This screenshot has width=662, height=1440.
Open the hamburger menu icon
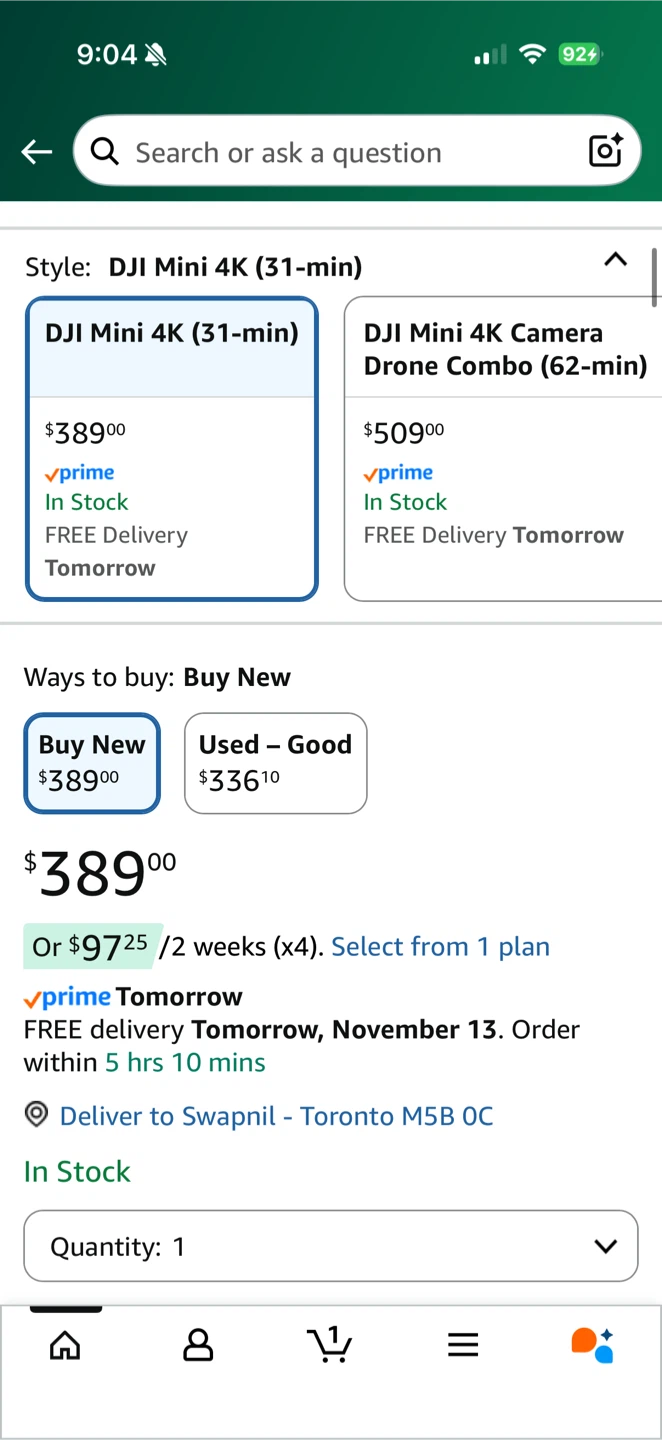463,1345
